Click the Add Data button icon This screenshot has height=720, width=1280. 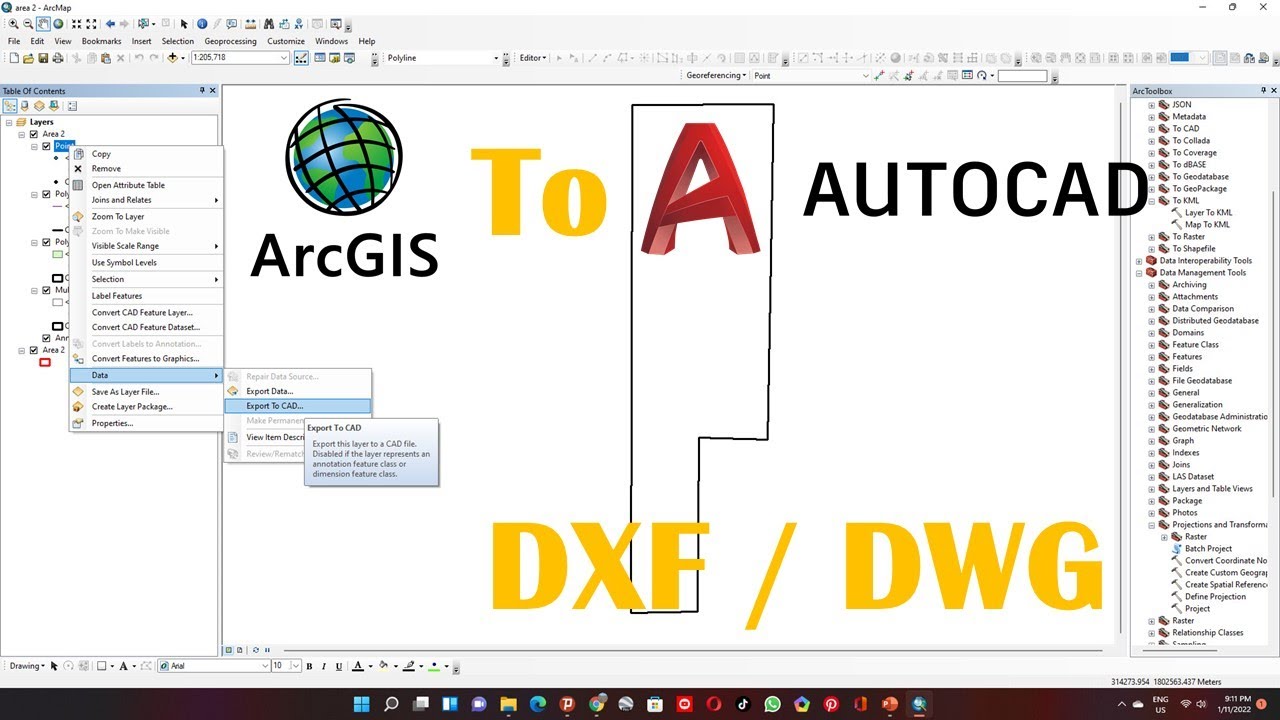[x=172, y=58]
